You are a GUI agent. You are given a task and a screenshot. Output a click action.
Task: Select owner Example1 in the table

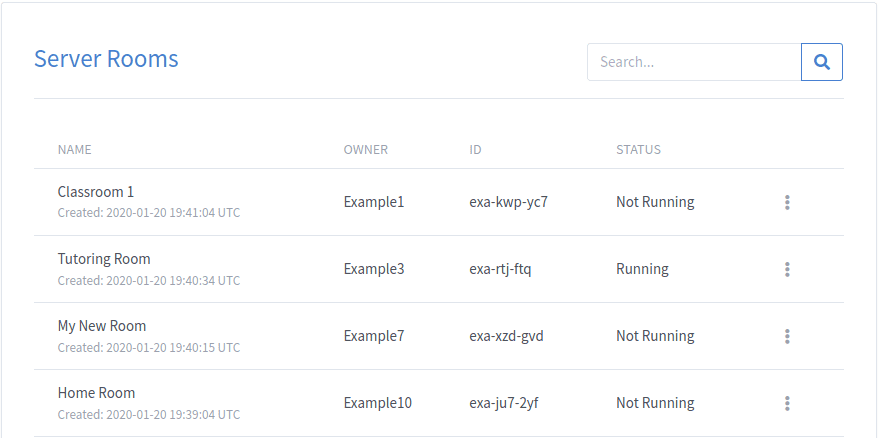374,202
